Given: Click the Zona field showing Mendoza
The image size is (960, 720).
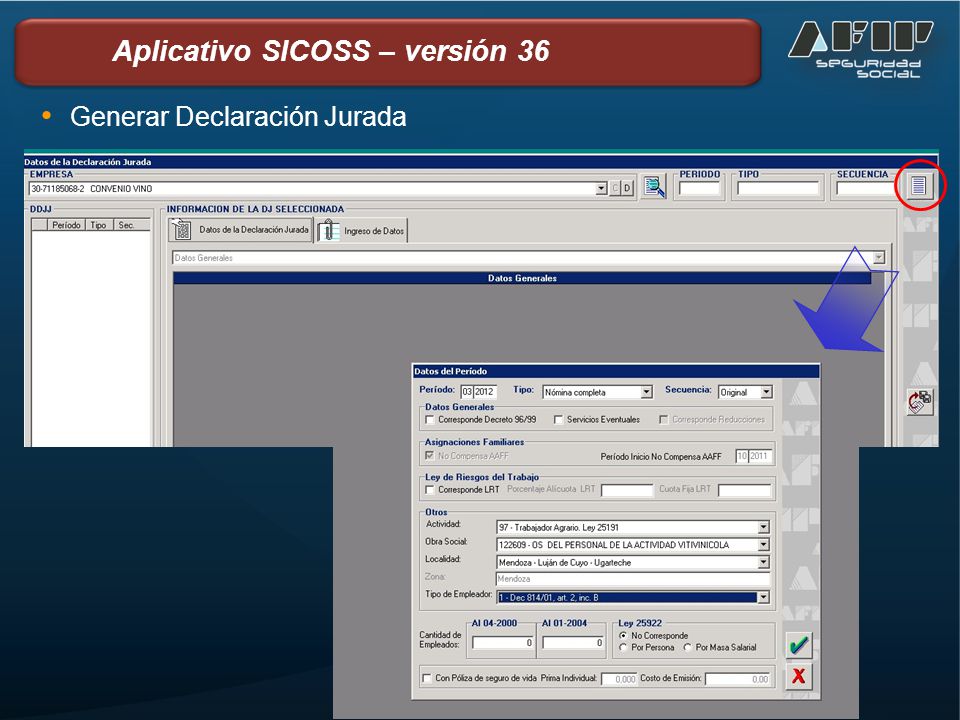Looking at the screenshot, I should coord(633,579).
